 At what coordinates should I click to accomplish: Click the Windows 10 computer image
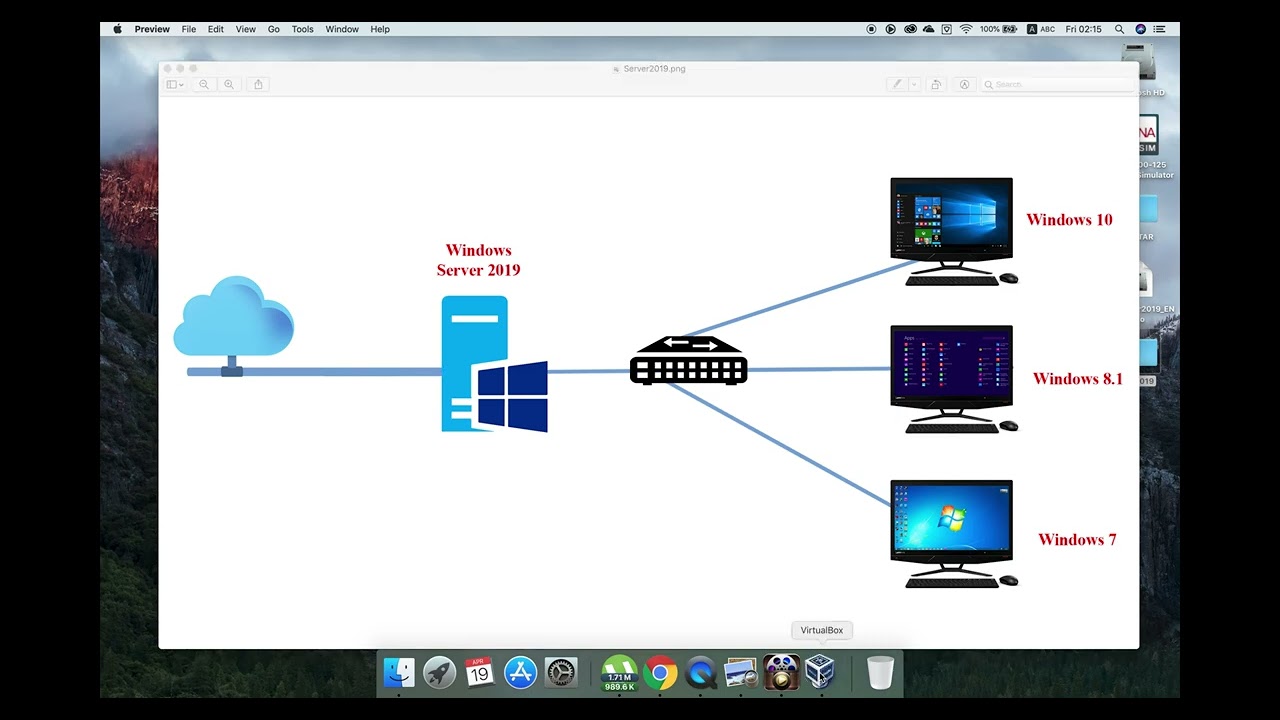(x=954, y=232)
